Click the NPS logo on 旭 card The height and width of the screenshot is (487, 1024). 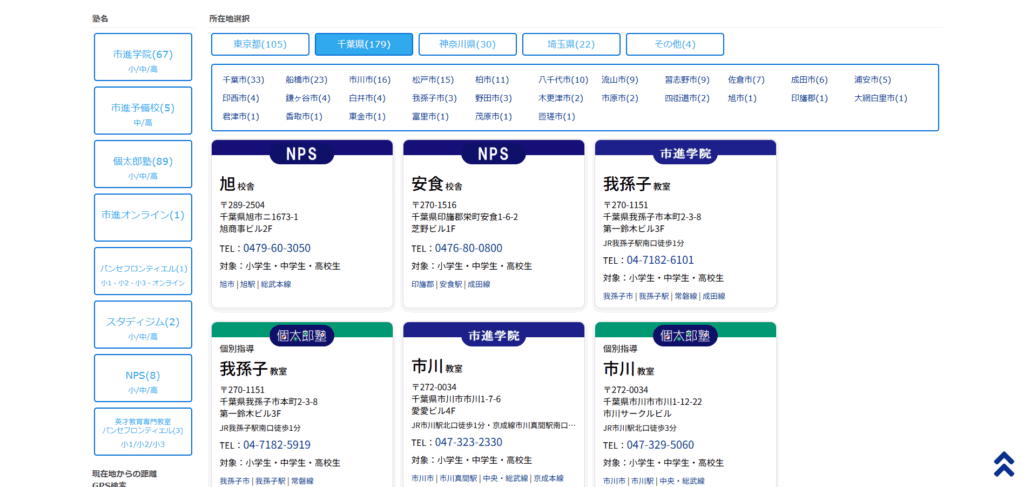[302, 153]
